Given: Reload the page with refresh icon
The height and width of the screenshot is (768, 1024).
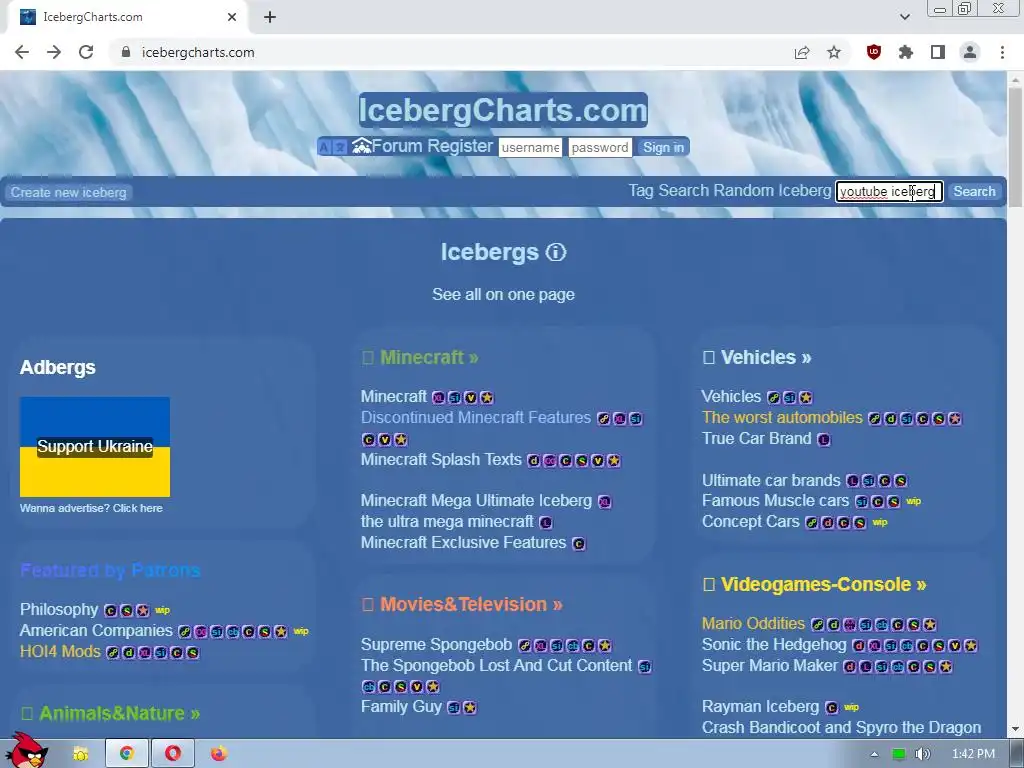Looking at the screenshot, I should tap(86, 52).
